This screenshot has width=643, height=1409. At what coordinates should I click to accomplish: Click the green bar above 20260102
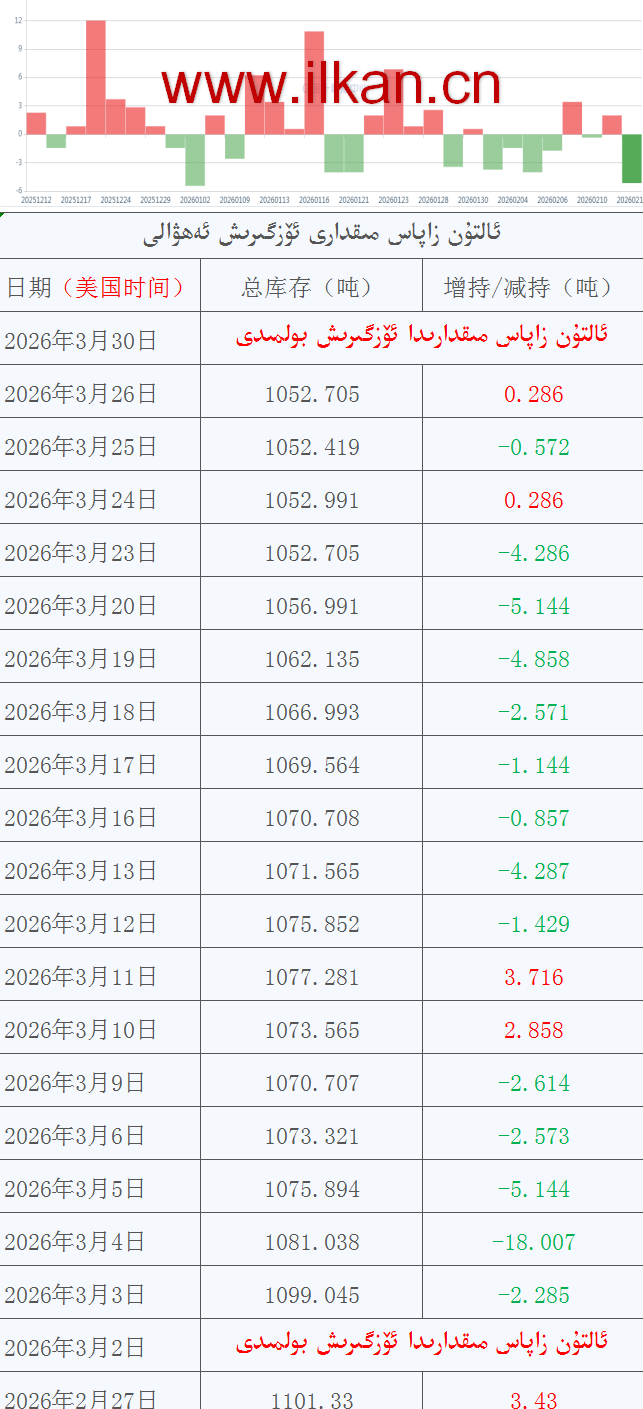(195, 159)
